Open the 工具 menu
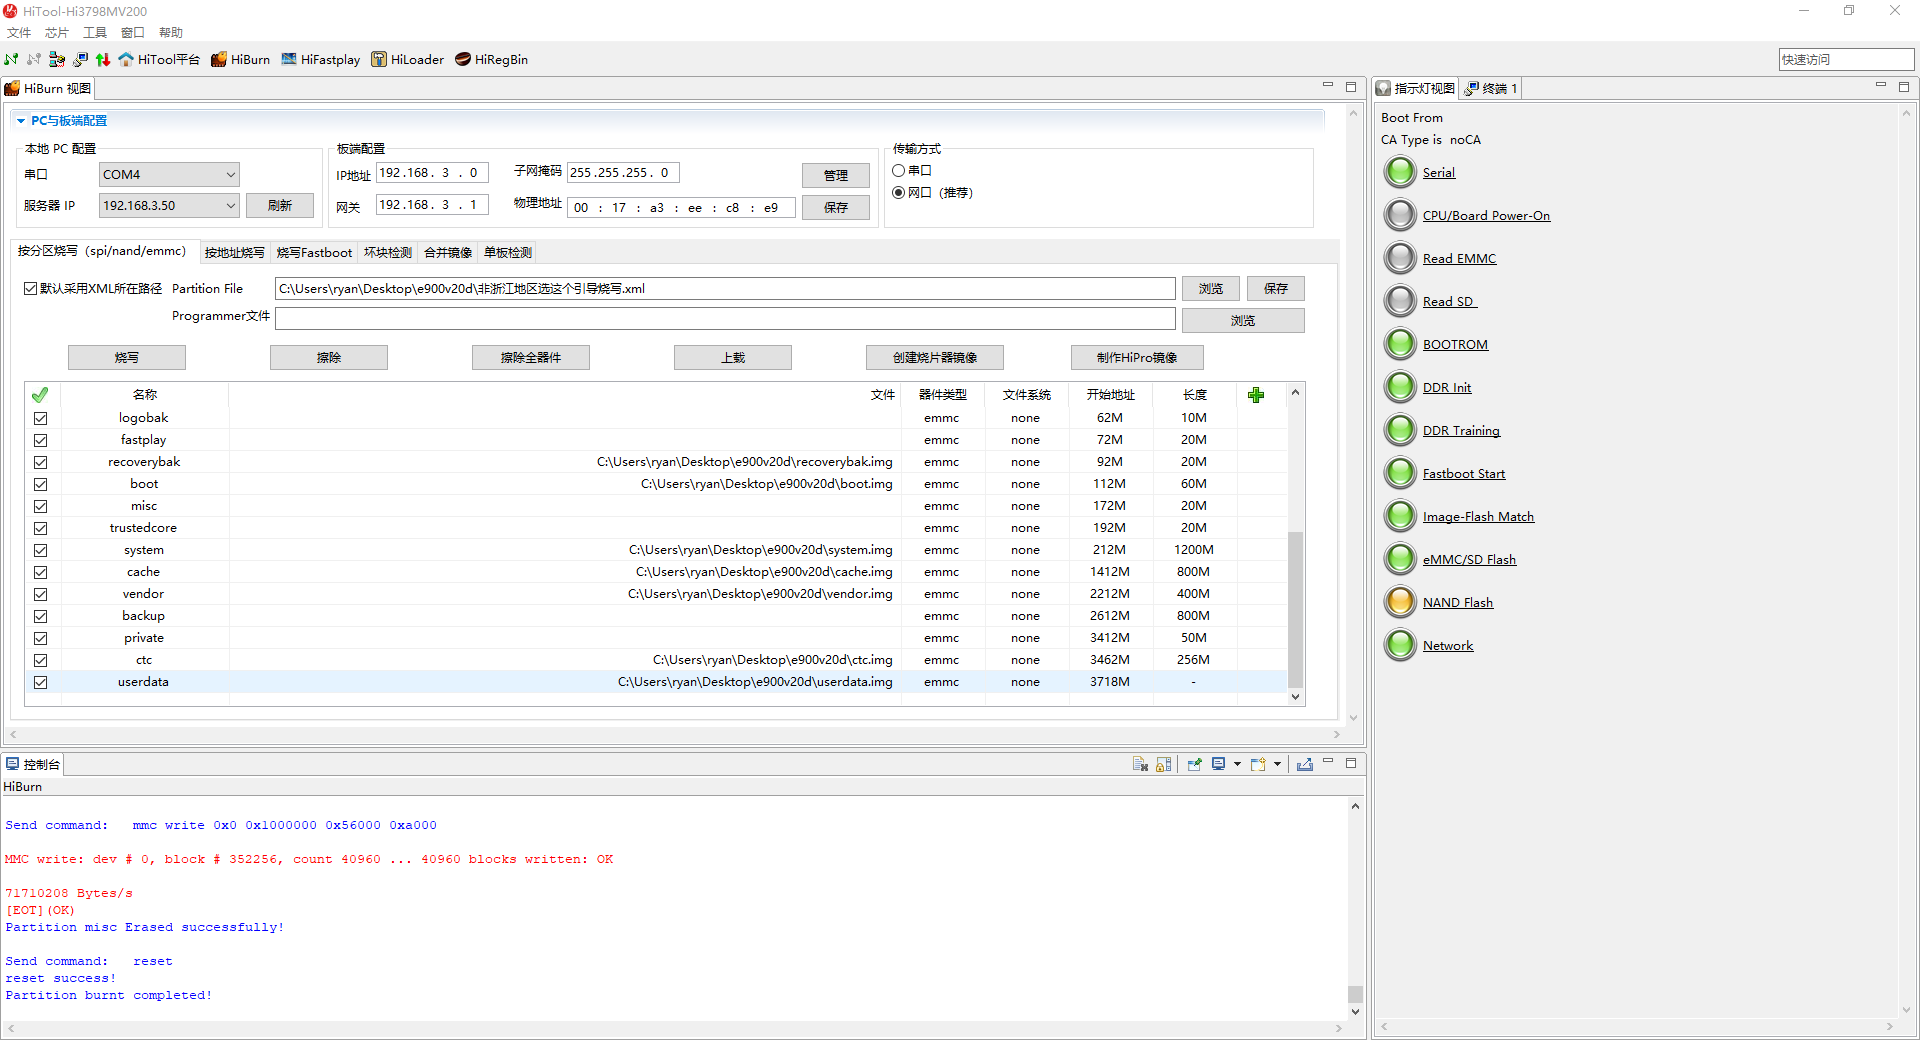This screenshot has height=1040, width=1920. coord(95,33)
